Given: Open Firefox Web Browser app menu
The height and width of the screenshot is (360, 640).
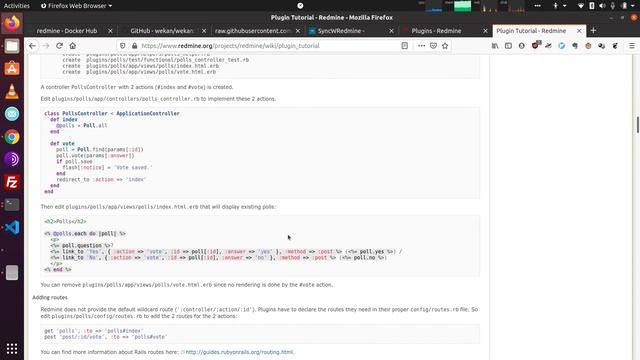Looking at the screenshot, I should click(x=76, y=6).
